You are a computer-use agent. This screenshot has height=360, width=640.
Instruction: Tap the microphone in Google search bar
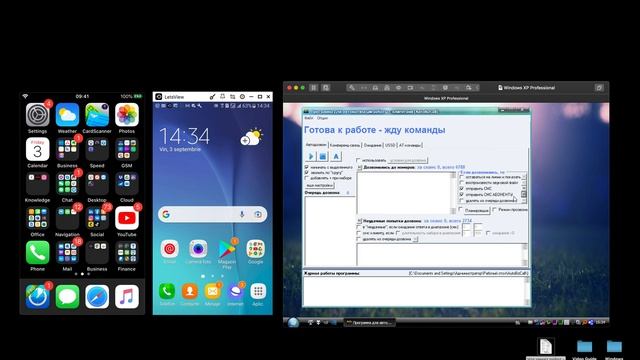point(242,214)
